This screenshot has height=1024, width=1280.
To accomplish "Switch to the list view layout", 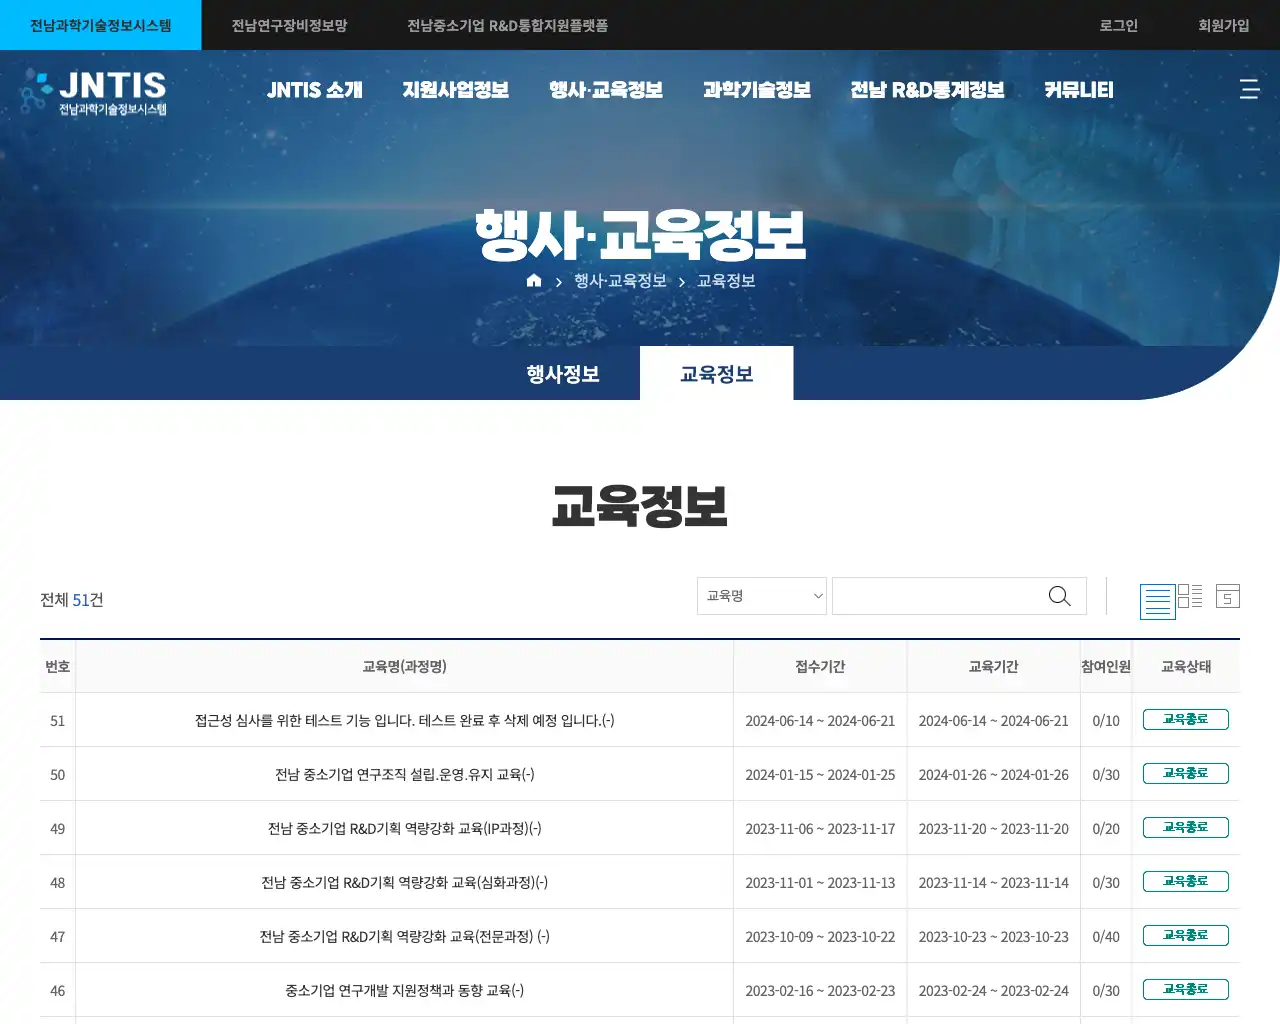I will point(1157,597).
